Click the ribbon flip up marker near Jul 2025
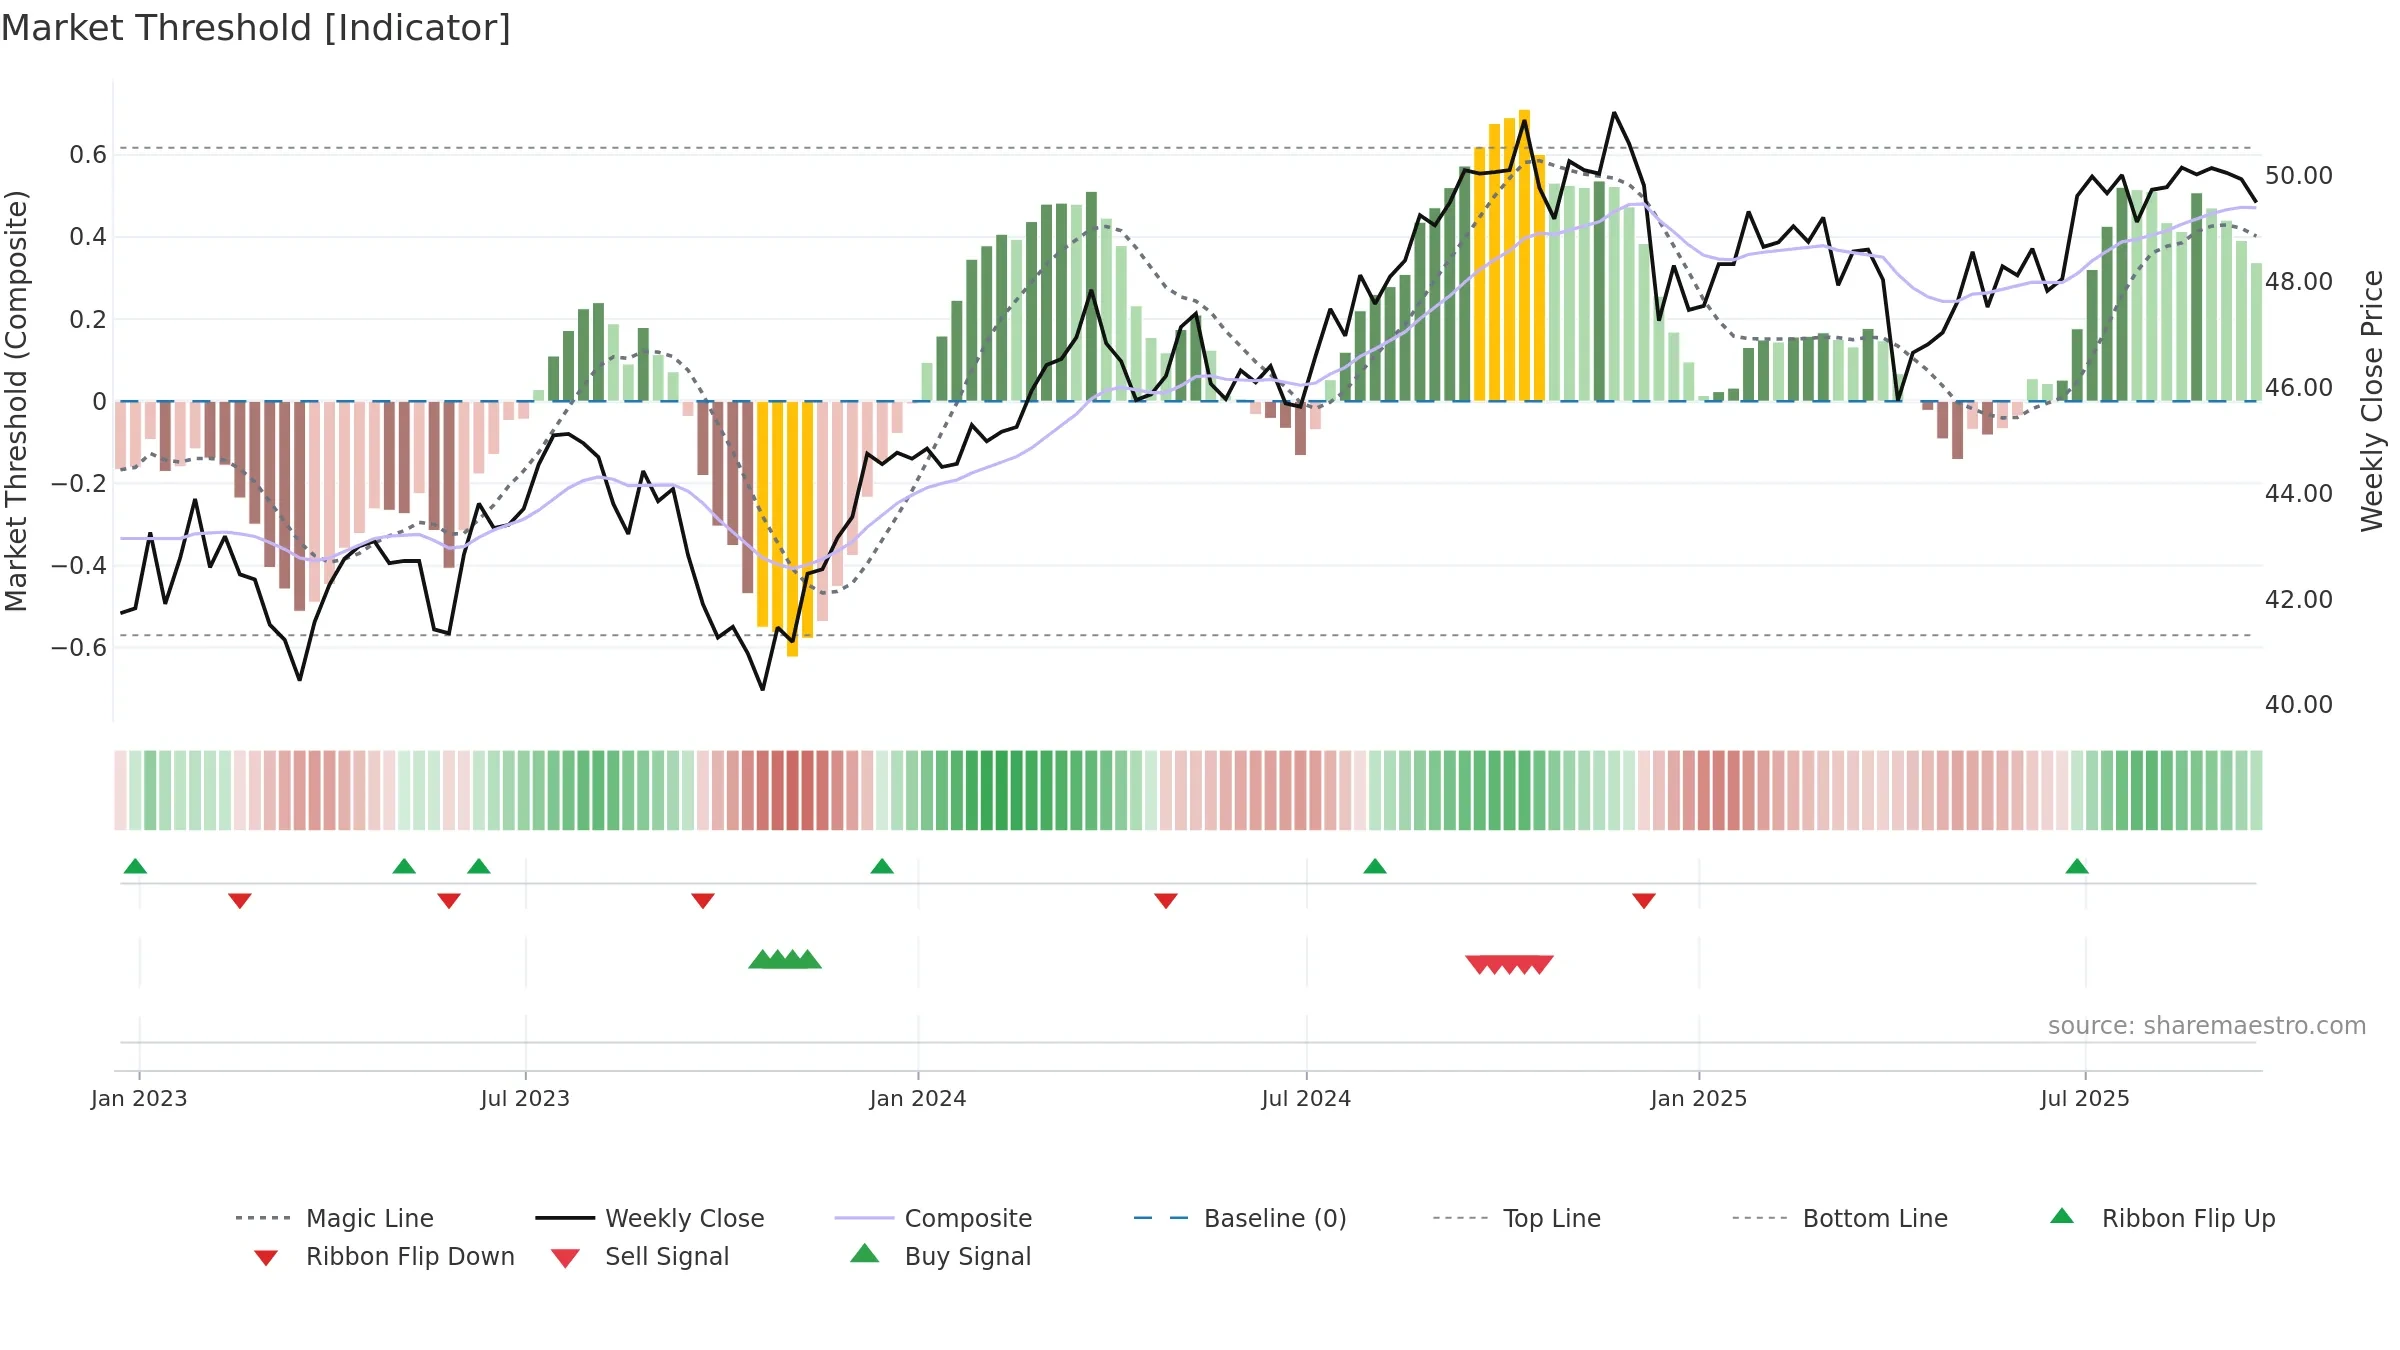This screenshot has width=2400, height=1350. coord(2077,866)
